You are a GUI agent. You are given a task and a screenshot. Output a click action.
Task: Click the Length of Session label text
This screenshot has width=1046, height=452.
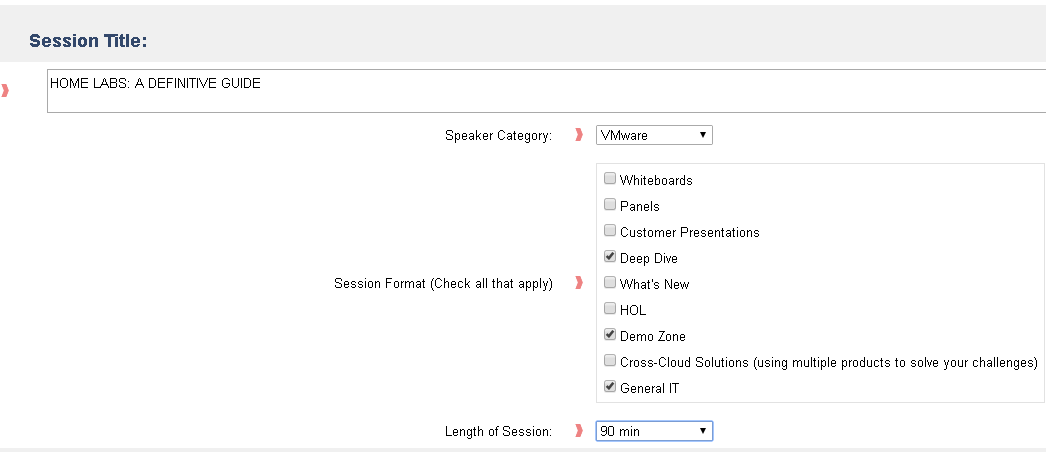tap(498, 432)
